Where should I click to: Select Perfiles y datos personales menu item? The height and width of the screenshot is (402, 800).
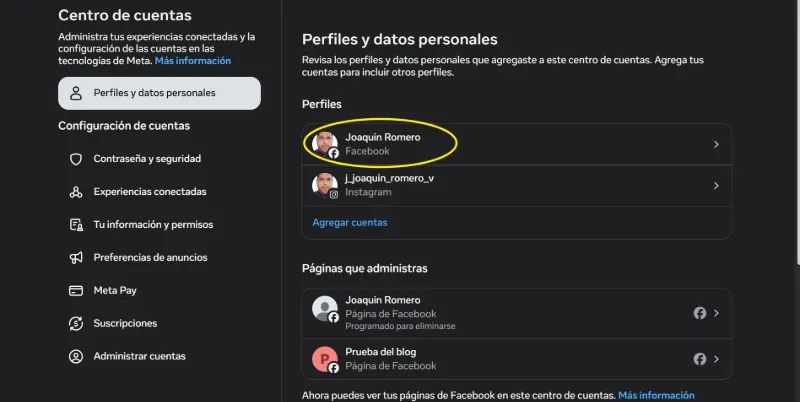point(159,93)
